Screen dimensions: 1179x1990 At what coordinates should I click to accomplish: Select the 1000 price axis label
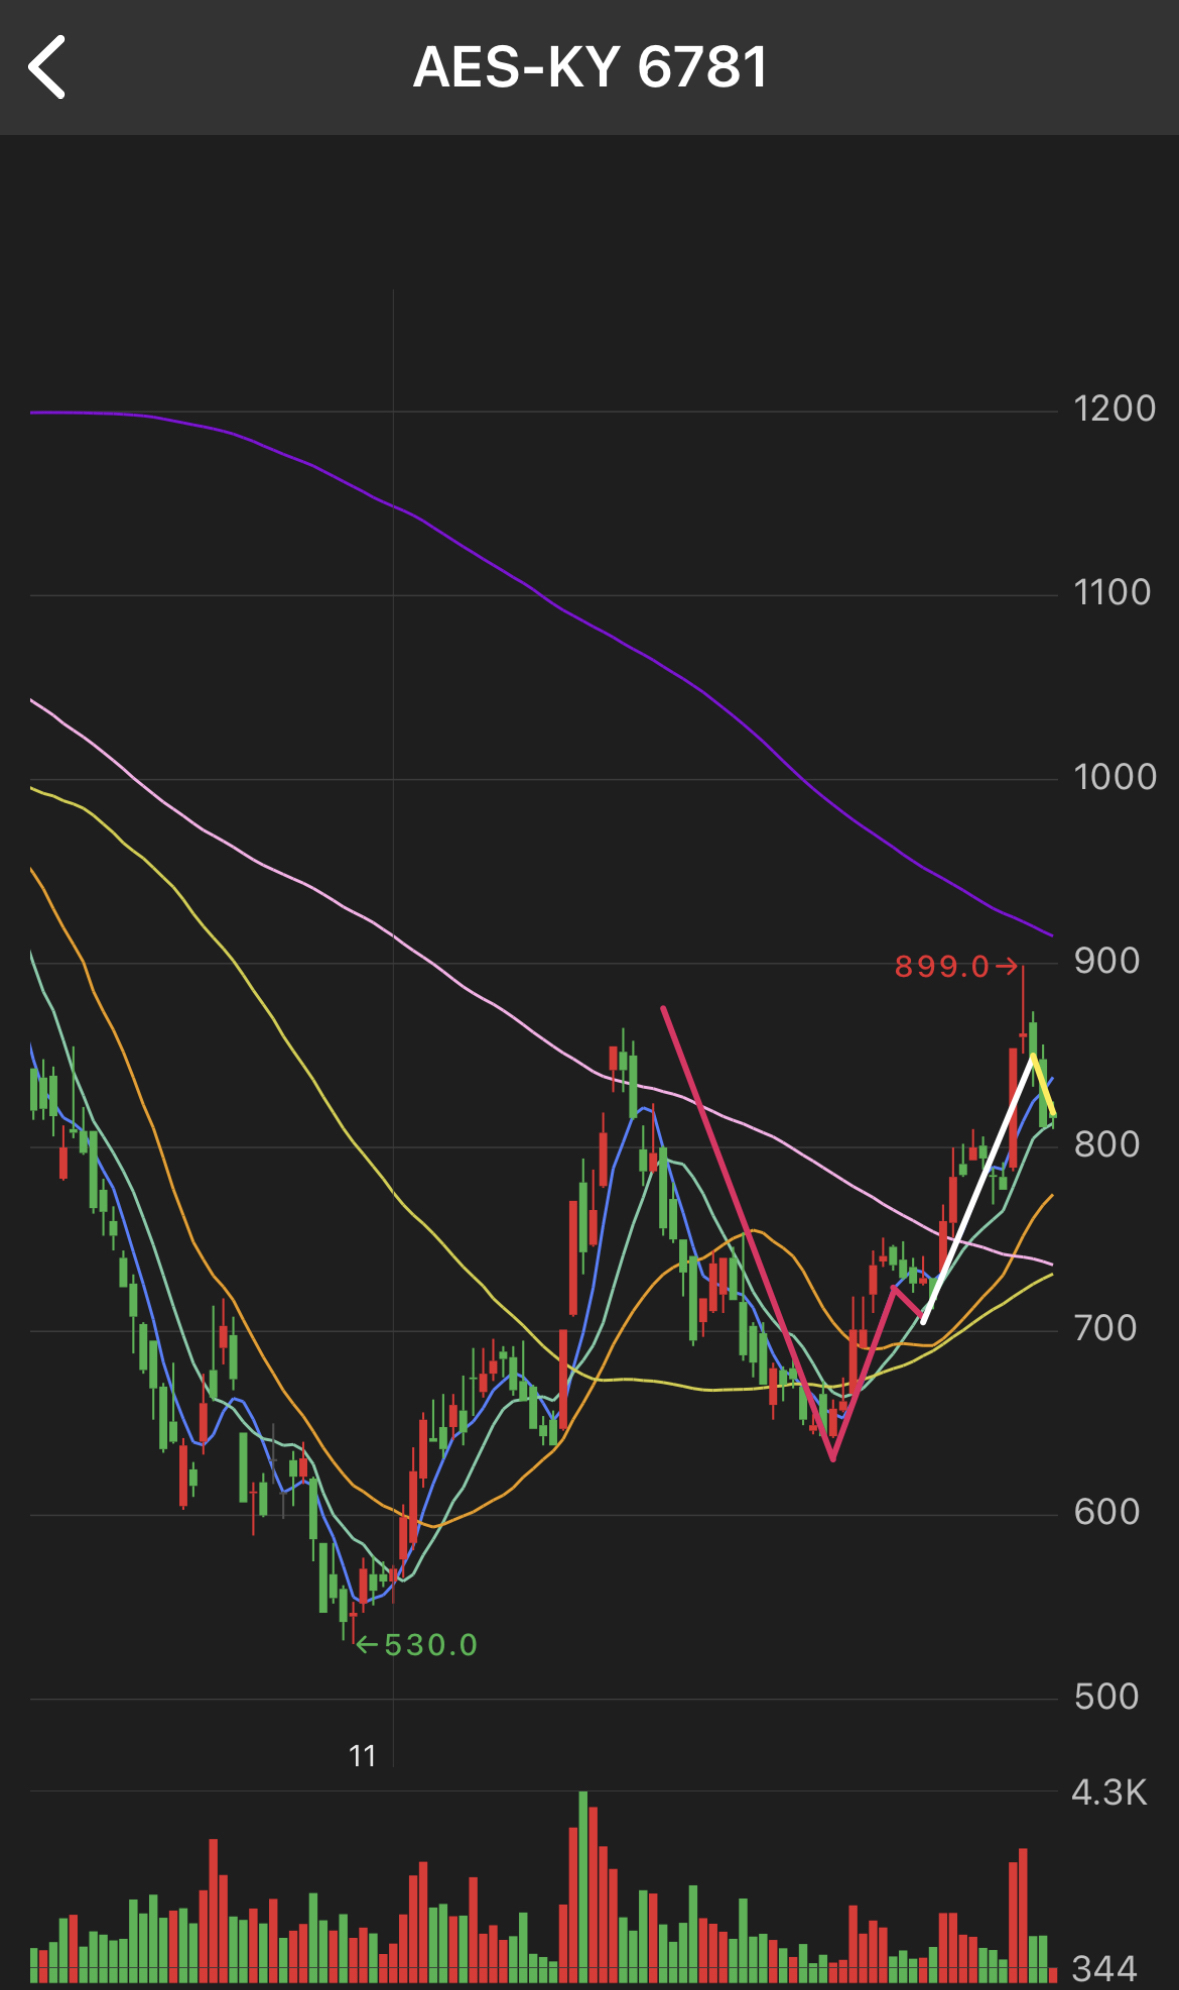coord(1114,777)
